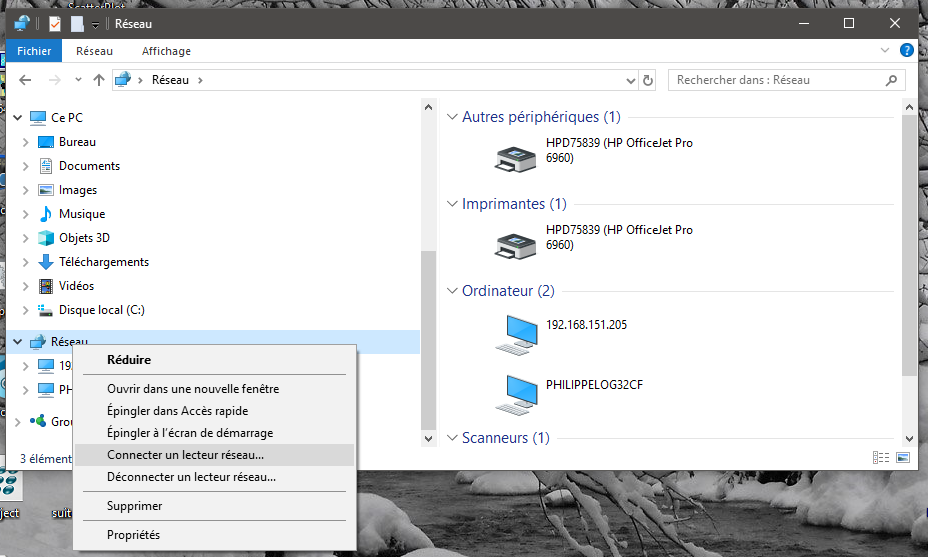Click the Properties quick access toolbar icon
928x557 pixels.
tap(54, 24)
